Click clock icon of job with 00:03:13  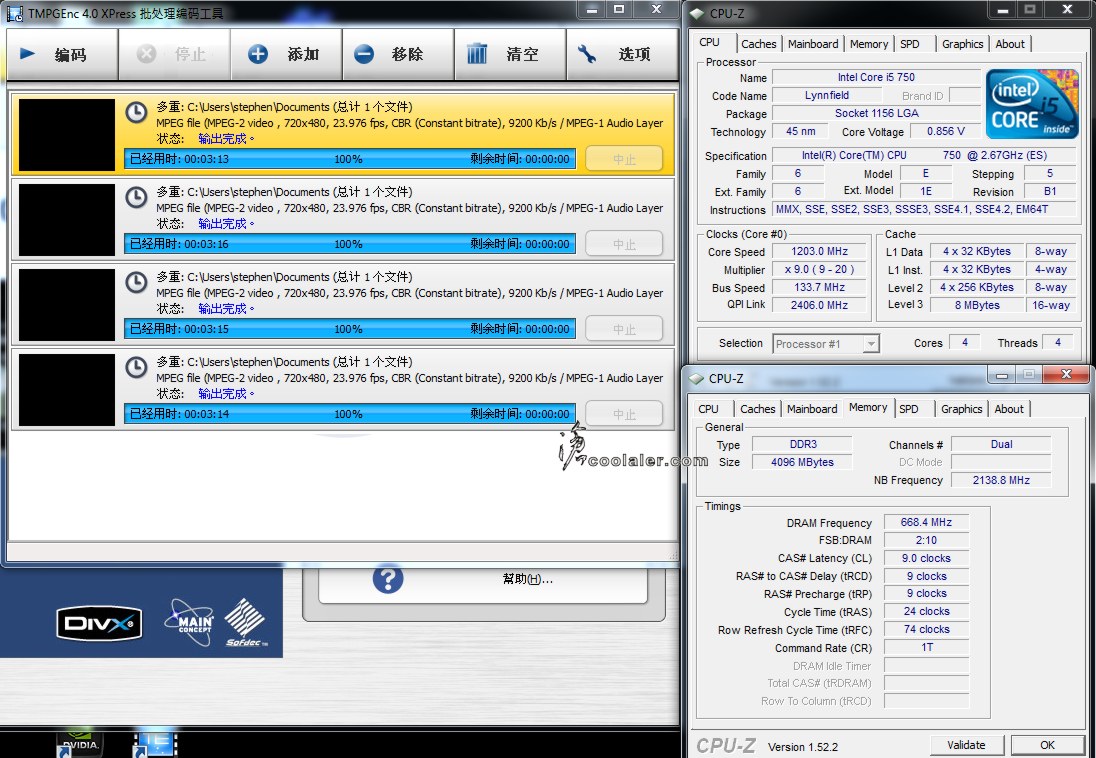tap(136, 112)
